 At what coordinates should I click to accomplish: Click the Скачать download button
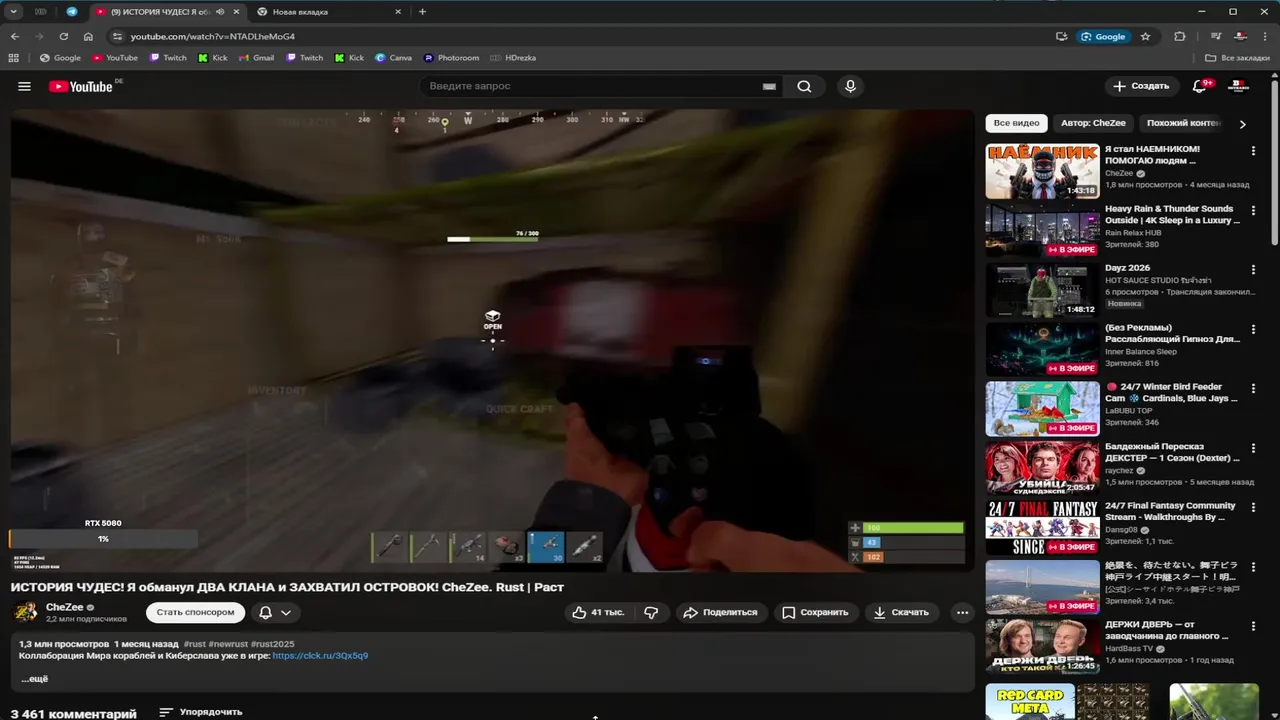point(902,612)
